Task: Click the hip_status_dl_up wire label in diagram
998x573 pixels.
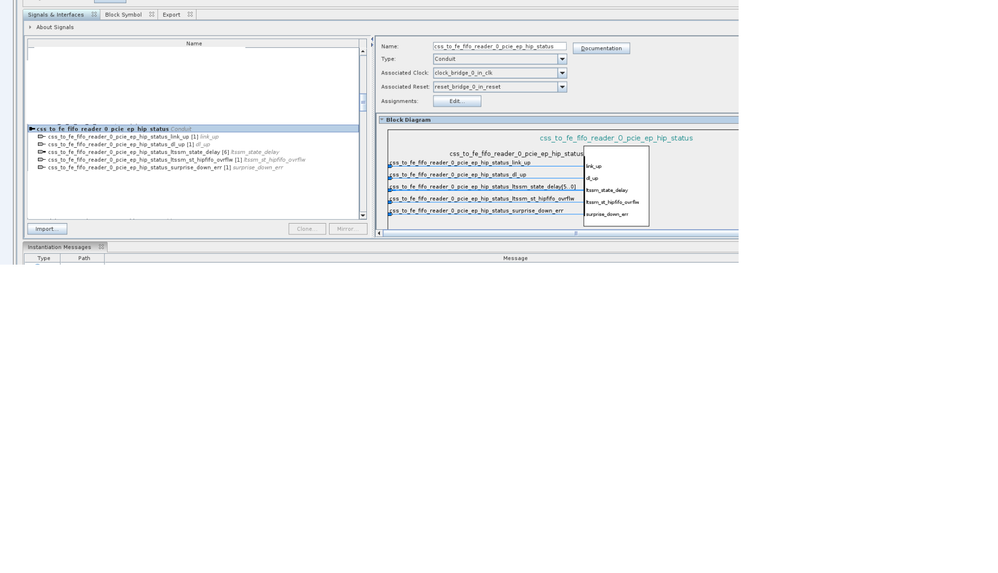Action: (458, 174)
